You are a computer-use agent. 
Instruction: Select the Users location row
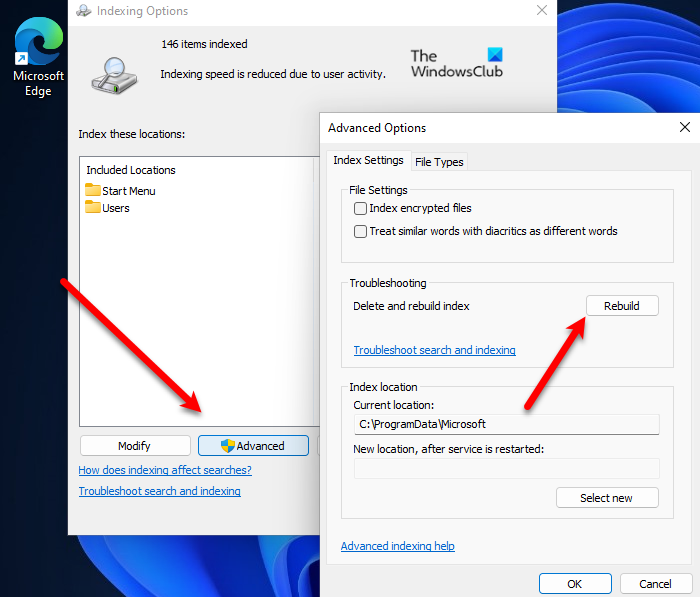(x=108, y=208)
